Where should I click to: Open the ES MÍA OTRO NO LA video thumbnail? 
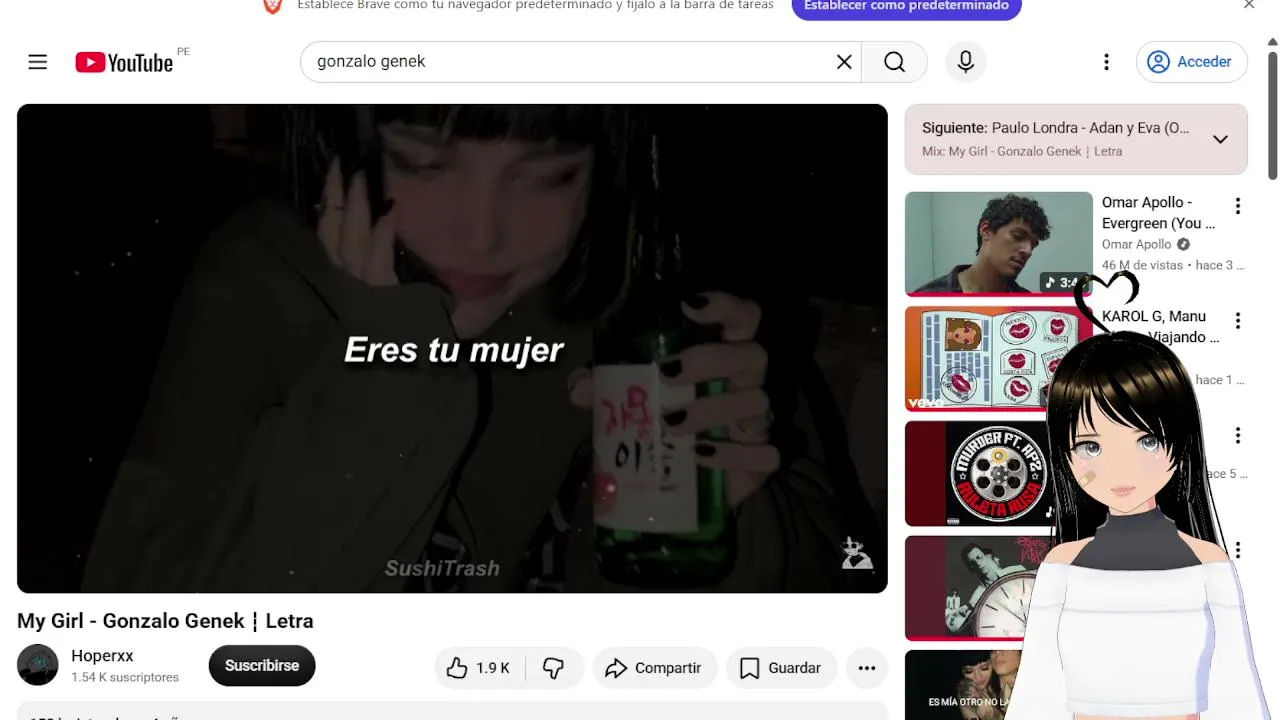coord(965,685)
